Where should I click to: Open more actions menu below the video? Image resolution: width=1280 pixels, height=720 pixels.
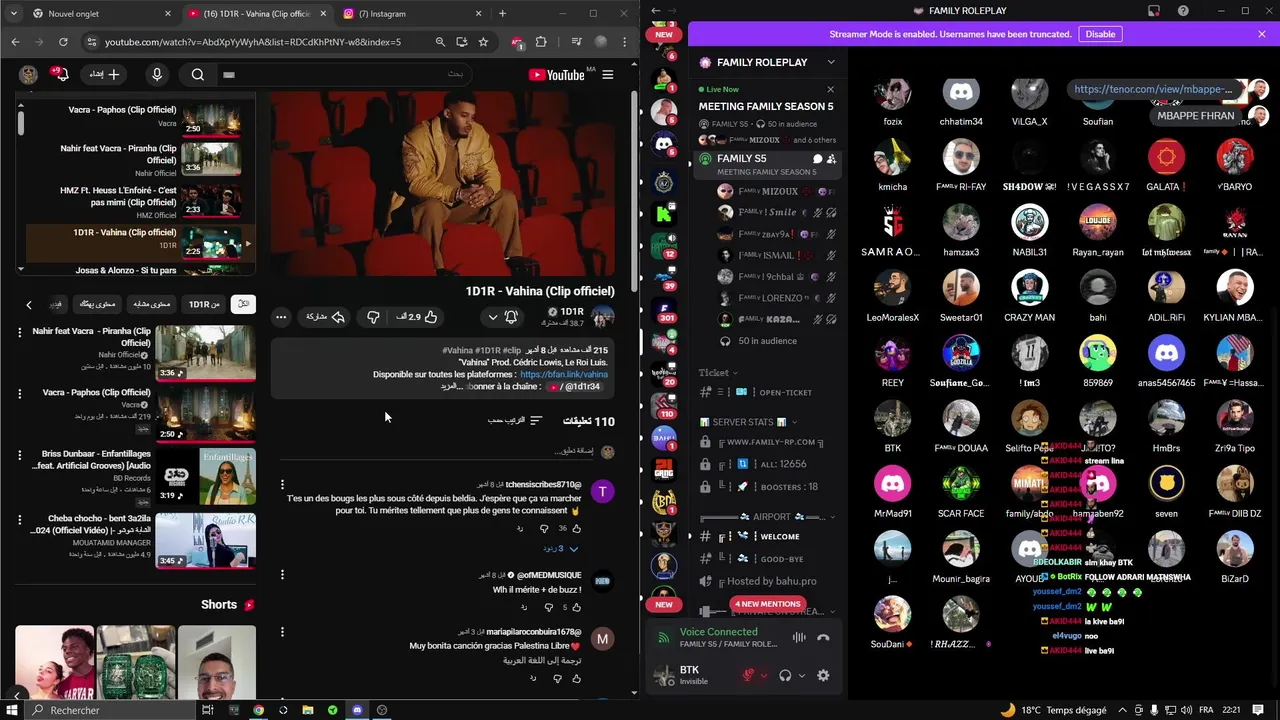[281, 317]
